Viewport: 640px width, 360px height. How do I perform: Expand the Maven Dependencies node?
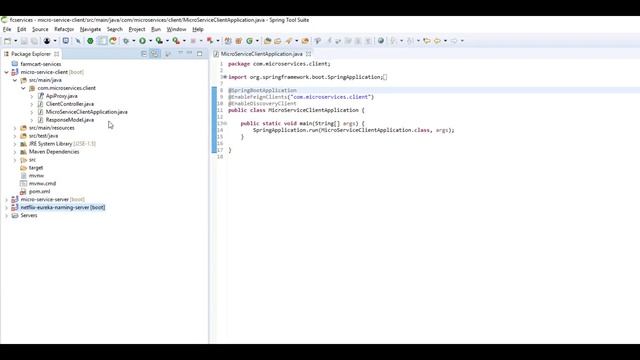[x=15, y=152]
